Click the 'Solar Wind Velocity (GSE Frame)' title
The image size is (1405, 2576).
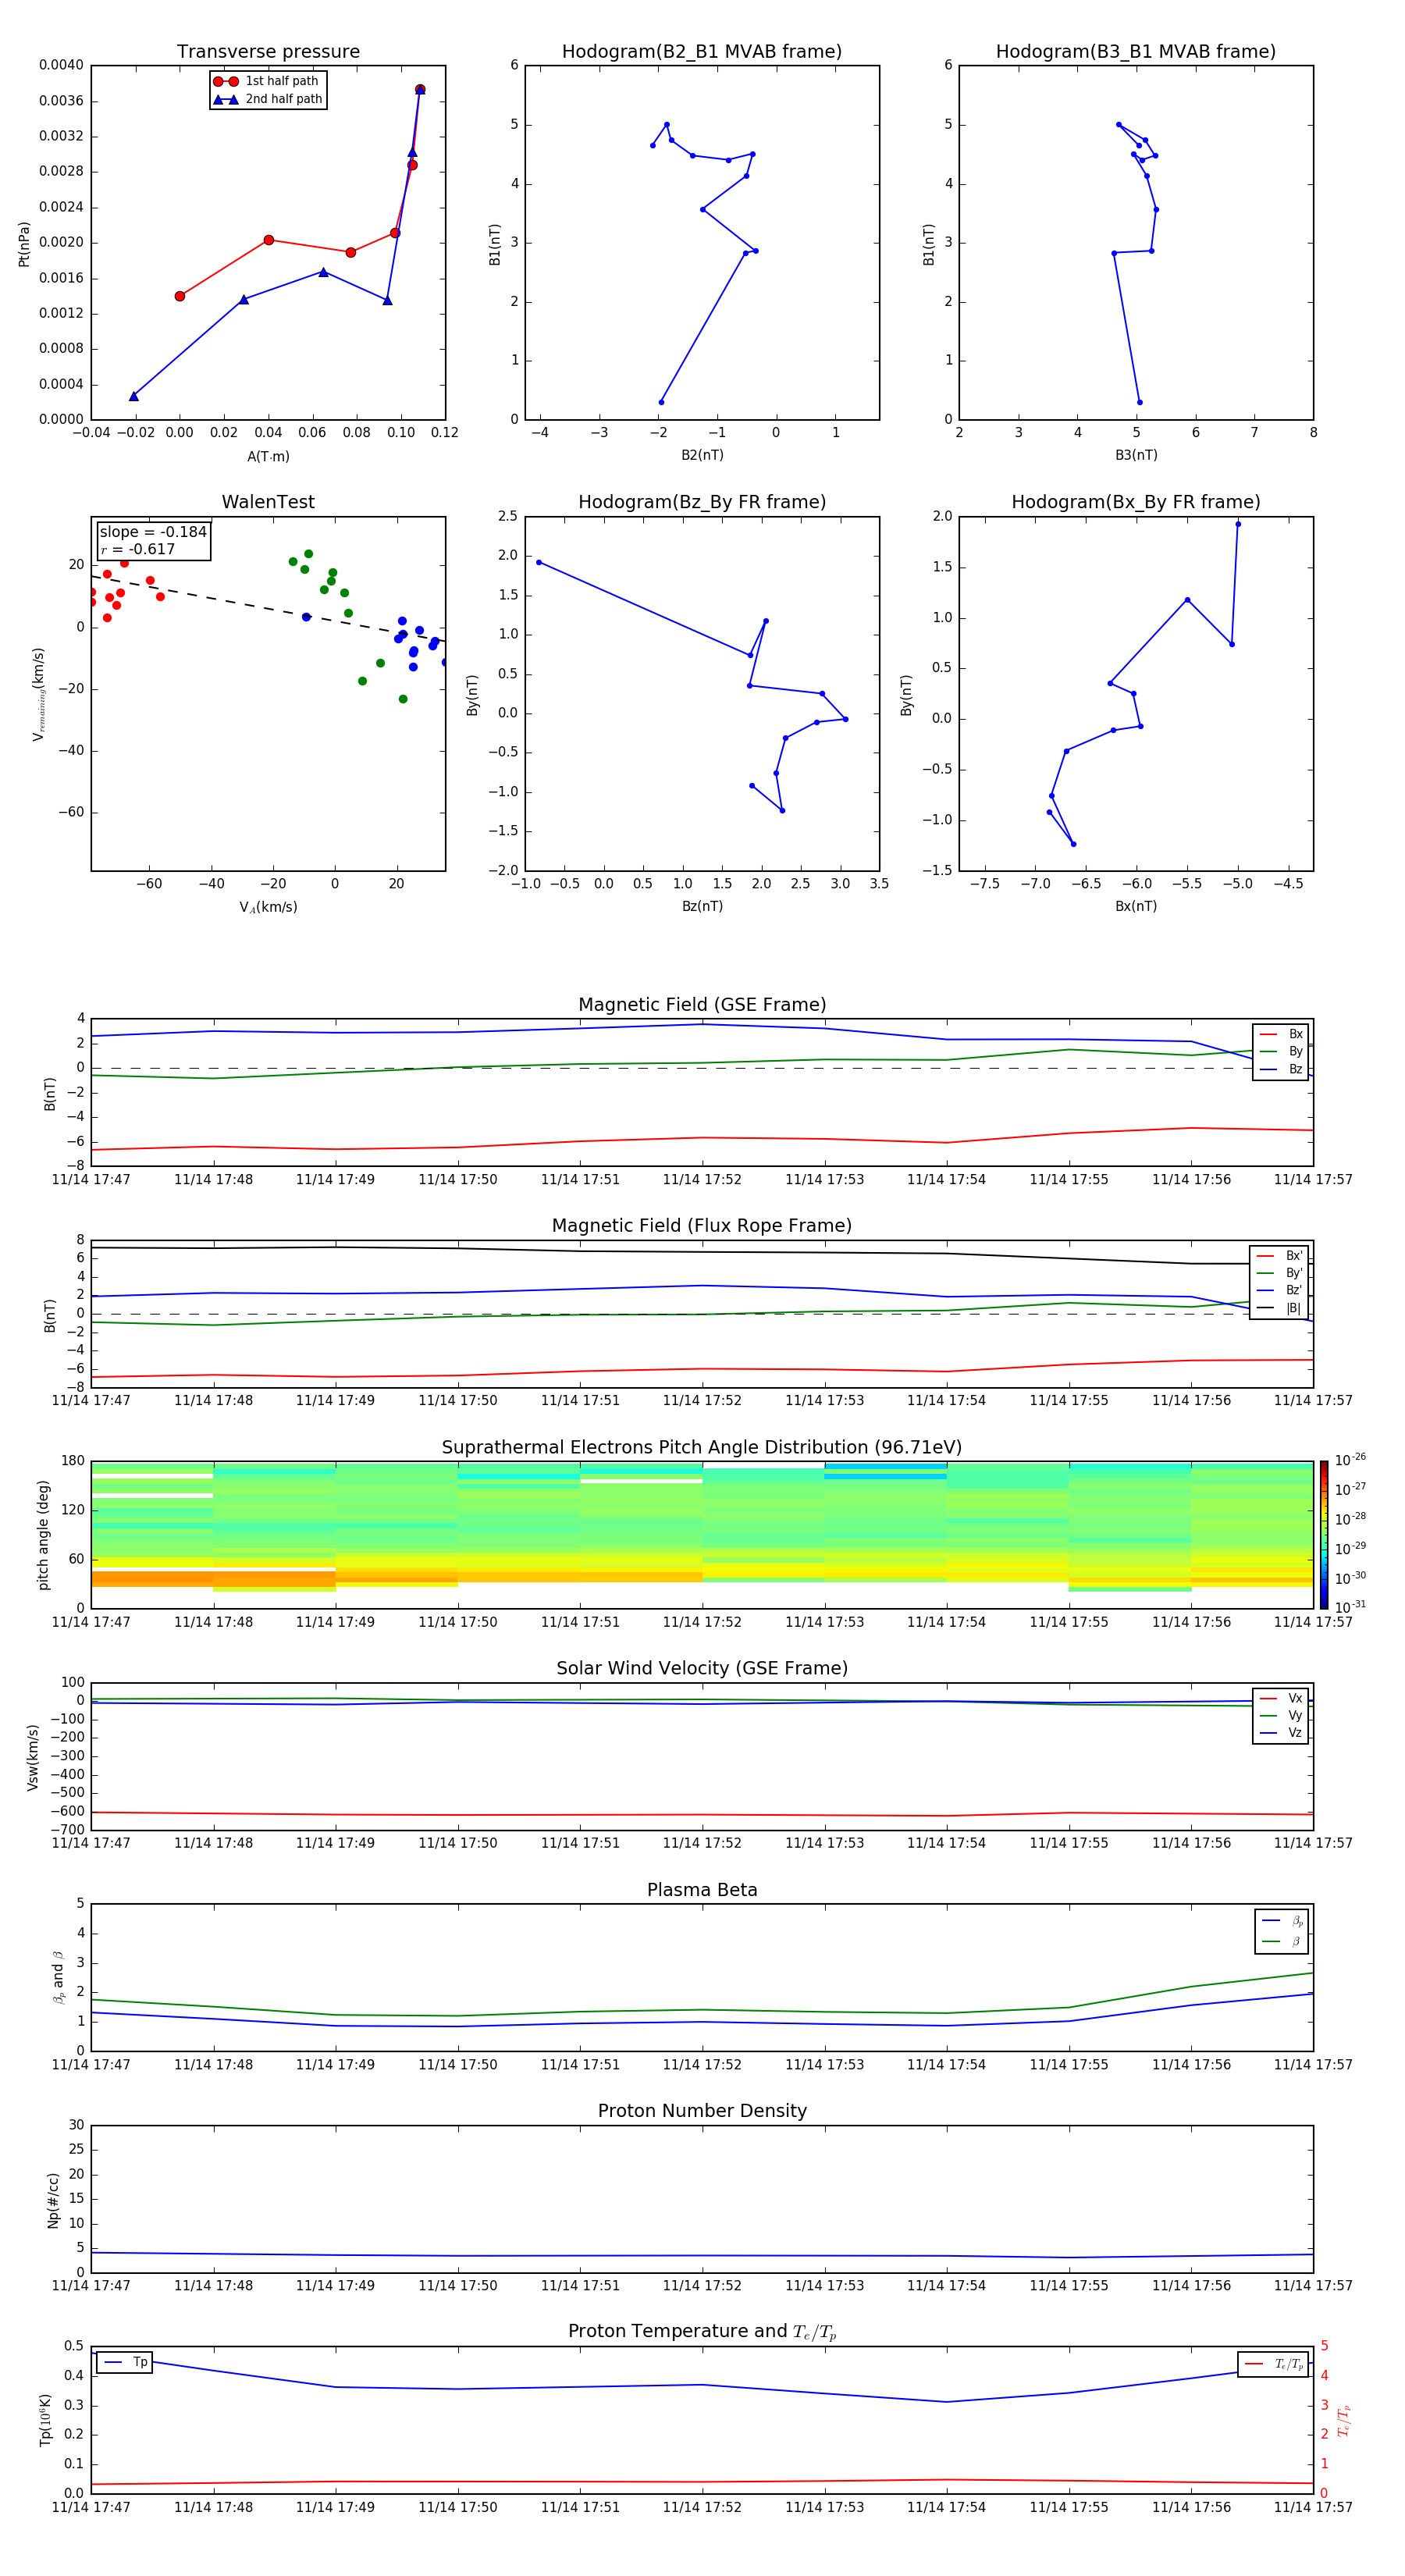click(x=702, y=1668)
